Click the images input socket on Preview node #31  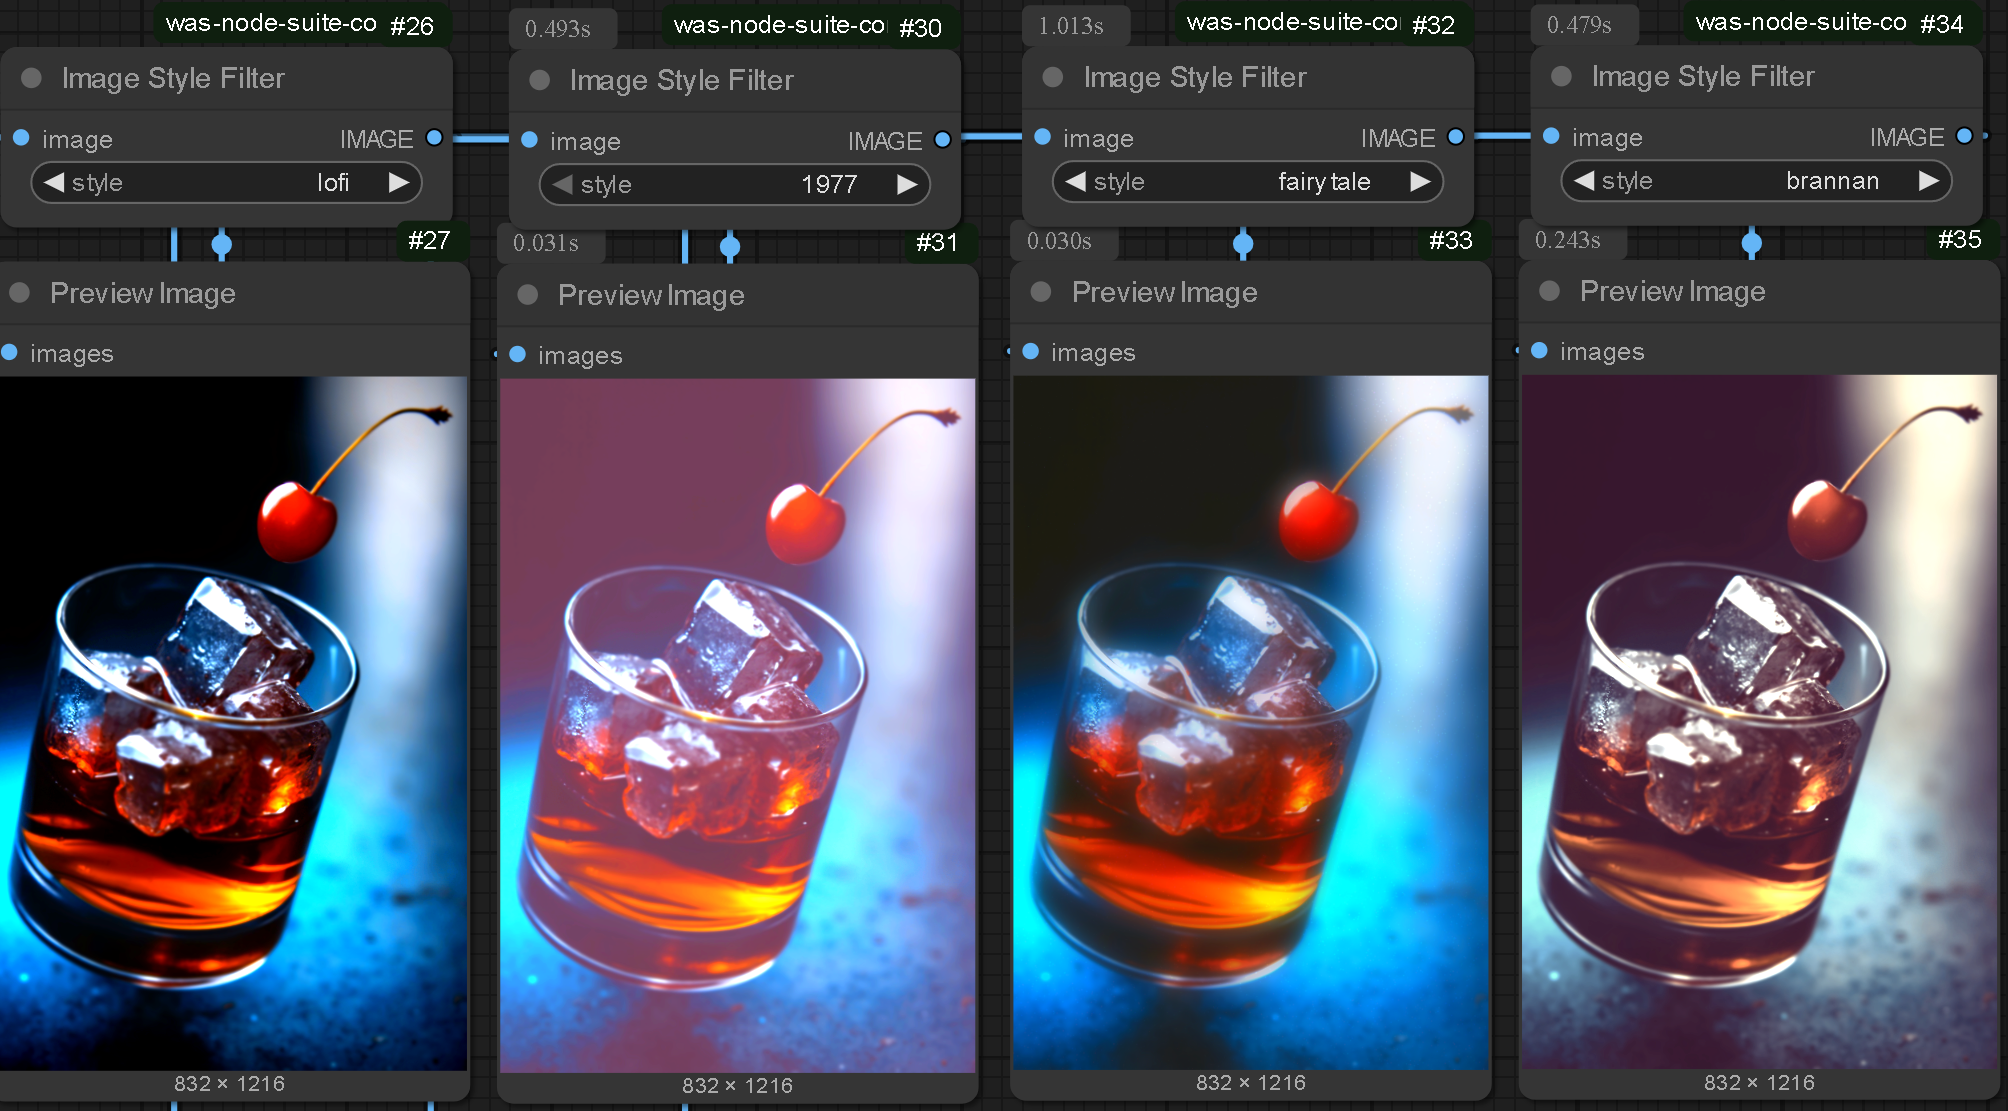[518, 354]
